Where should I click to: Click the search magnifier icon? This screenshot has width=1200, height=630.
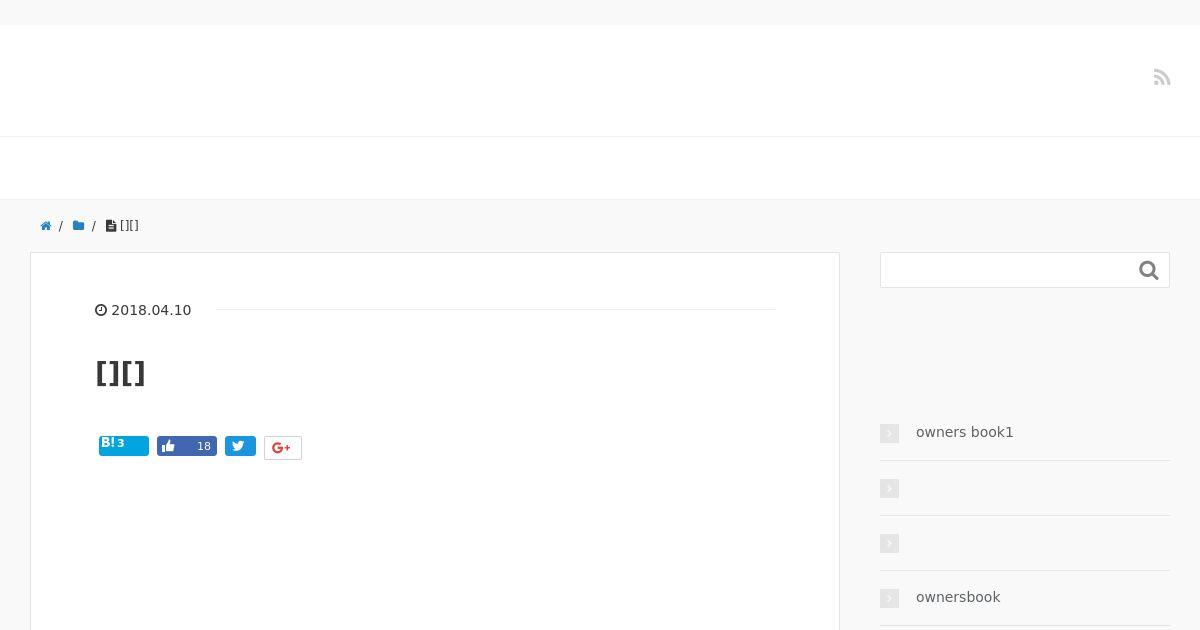[x=1149, y=270]
